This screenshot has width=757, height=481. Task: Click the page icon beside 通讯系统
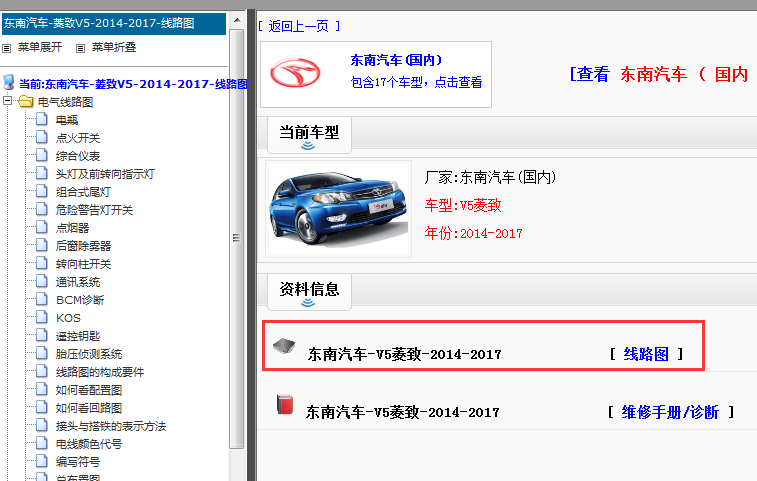point(42,281)
